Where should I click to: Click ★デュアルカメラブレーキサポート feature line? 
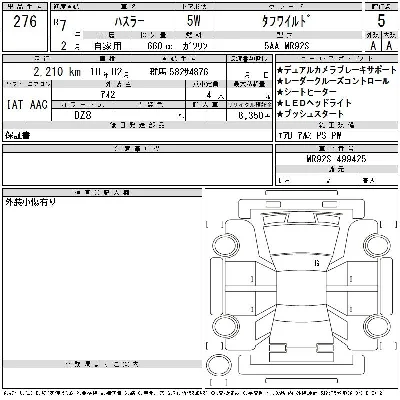[x=337, y=70]
